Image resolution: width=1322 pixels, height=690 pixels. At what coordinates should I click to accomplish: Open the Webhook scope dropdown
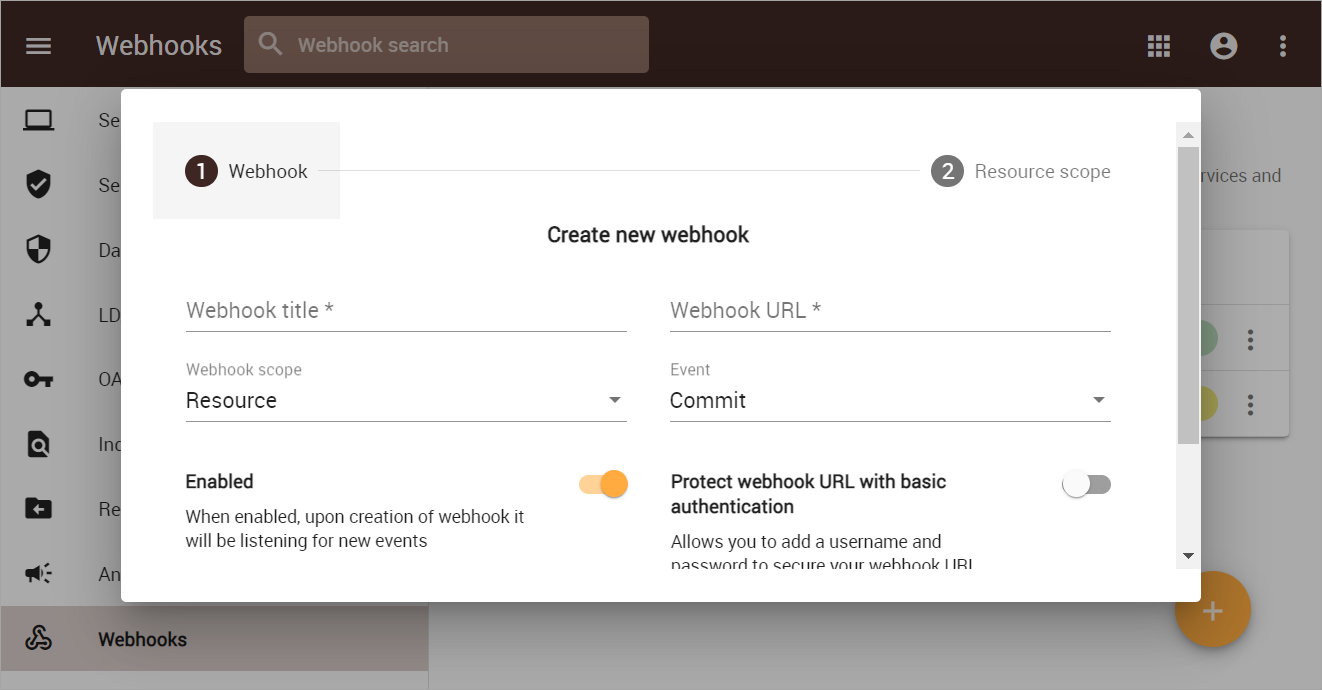(405, 400)
